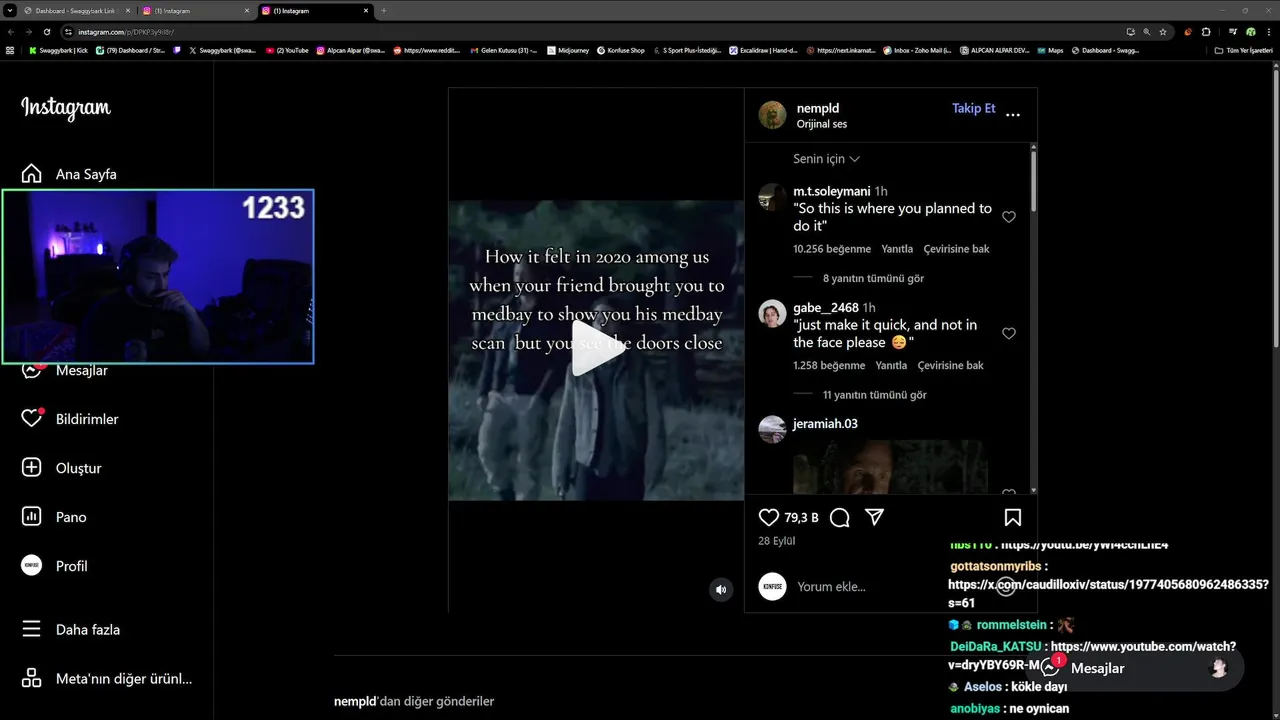This screenshot has width=1280, height=720.
Task: Save post with bookmark icon
Action: click(x=1012, y=517)
